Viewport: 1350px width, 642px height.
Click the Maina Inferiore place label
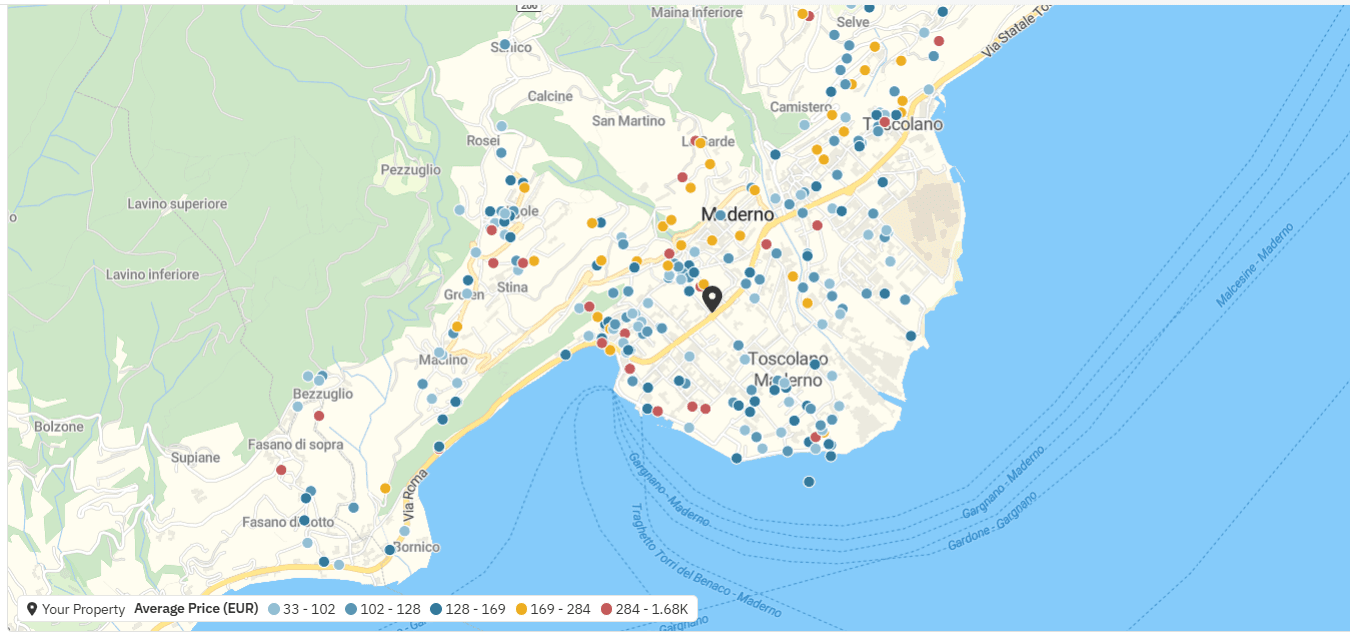697,13
